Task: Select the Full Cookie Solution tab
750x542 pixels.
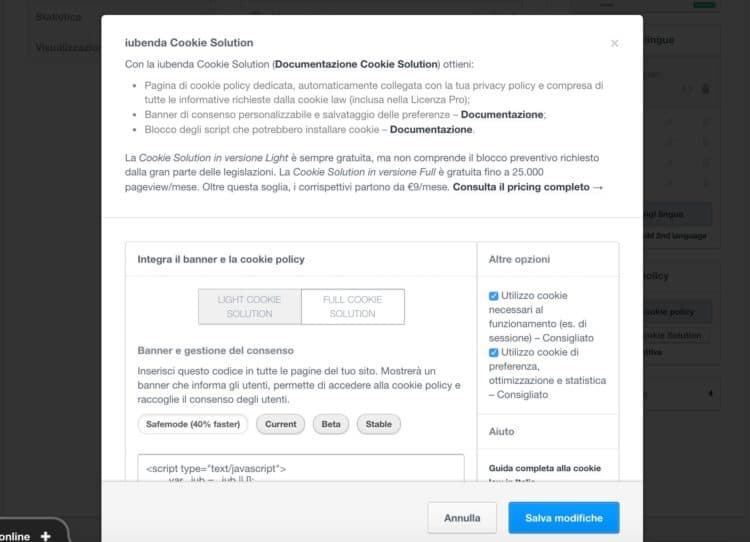Action: (353, 307)
